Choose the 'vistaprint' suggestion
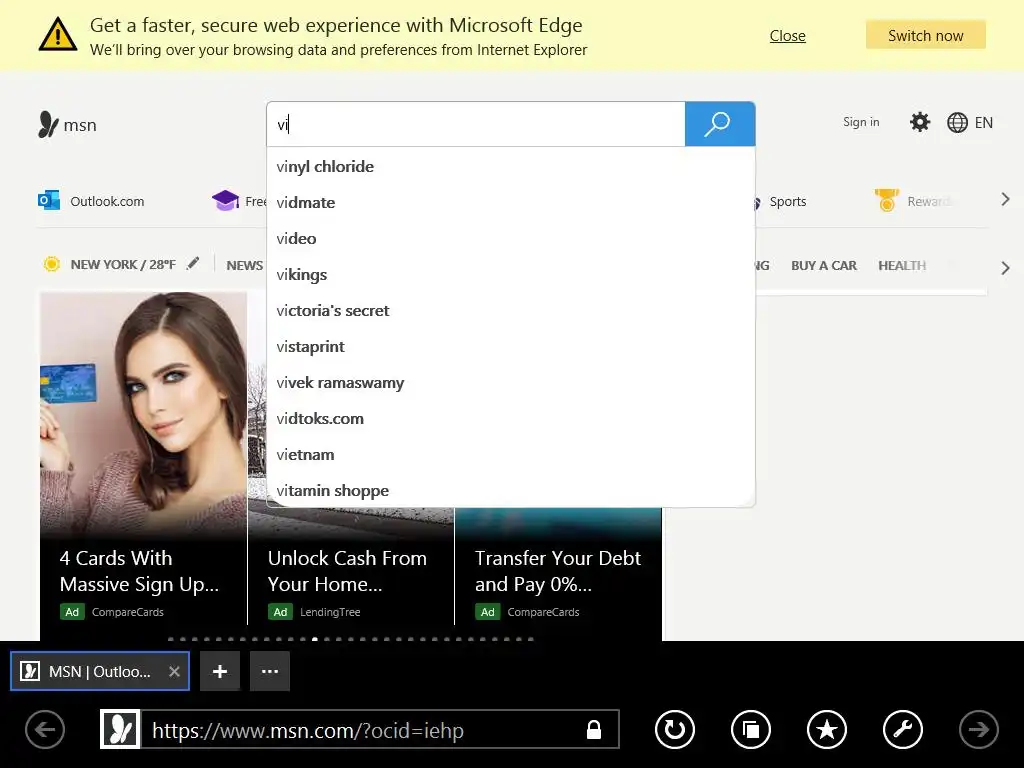 (x=511, y=346)
